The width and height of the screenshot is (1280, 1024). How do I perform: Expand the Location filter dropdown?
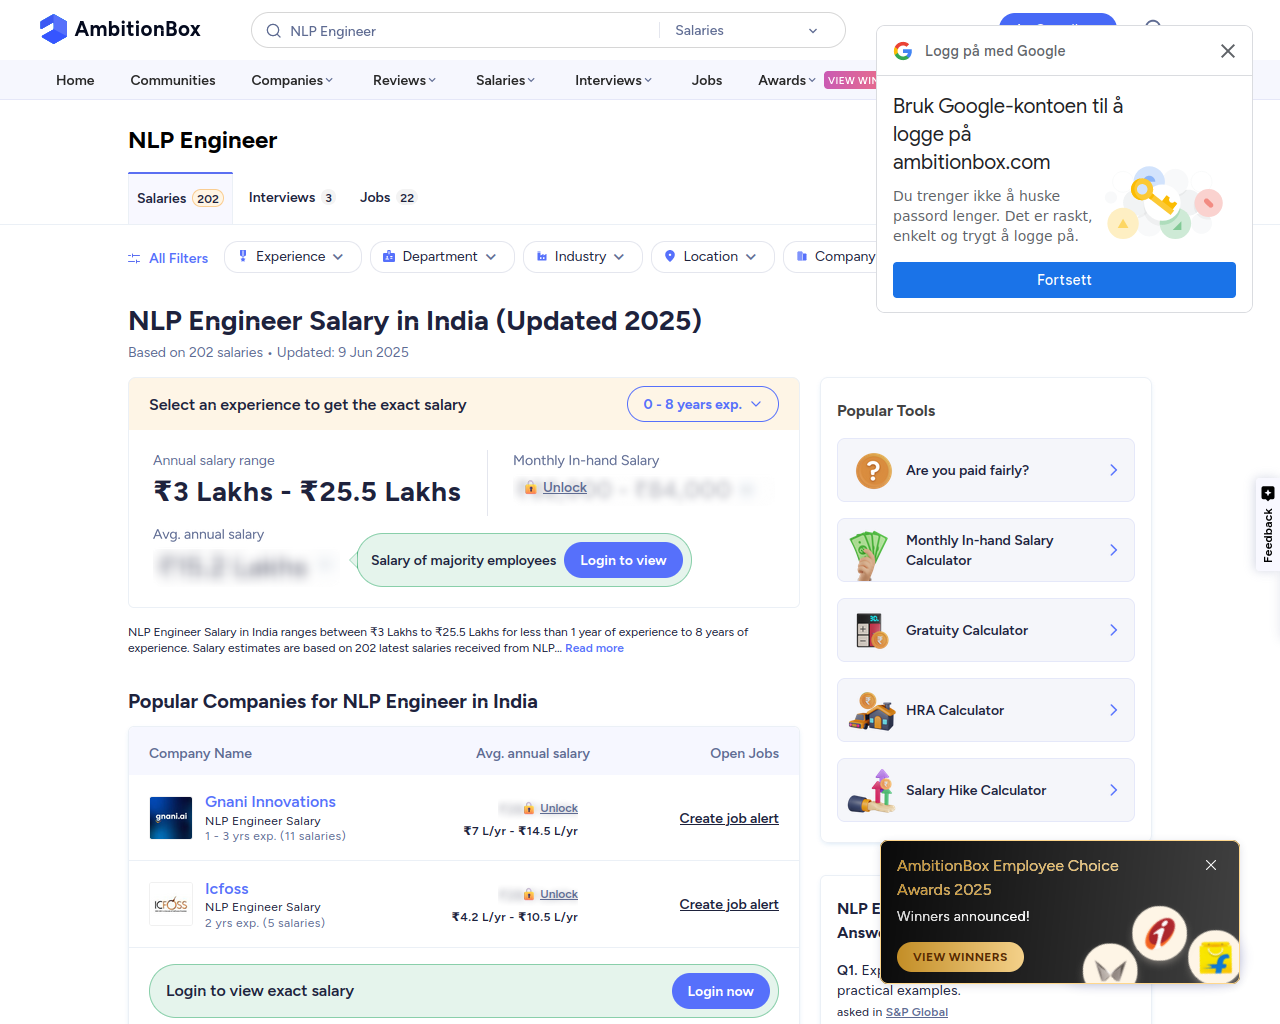pyautogui.click(x=712, y=257)
